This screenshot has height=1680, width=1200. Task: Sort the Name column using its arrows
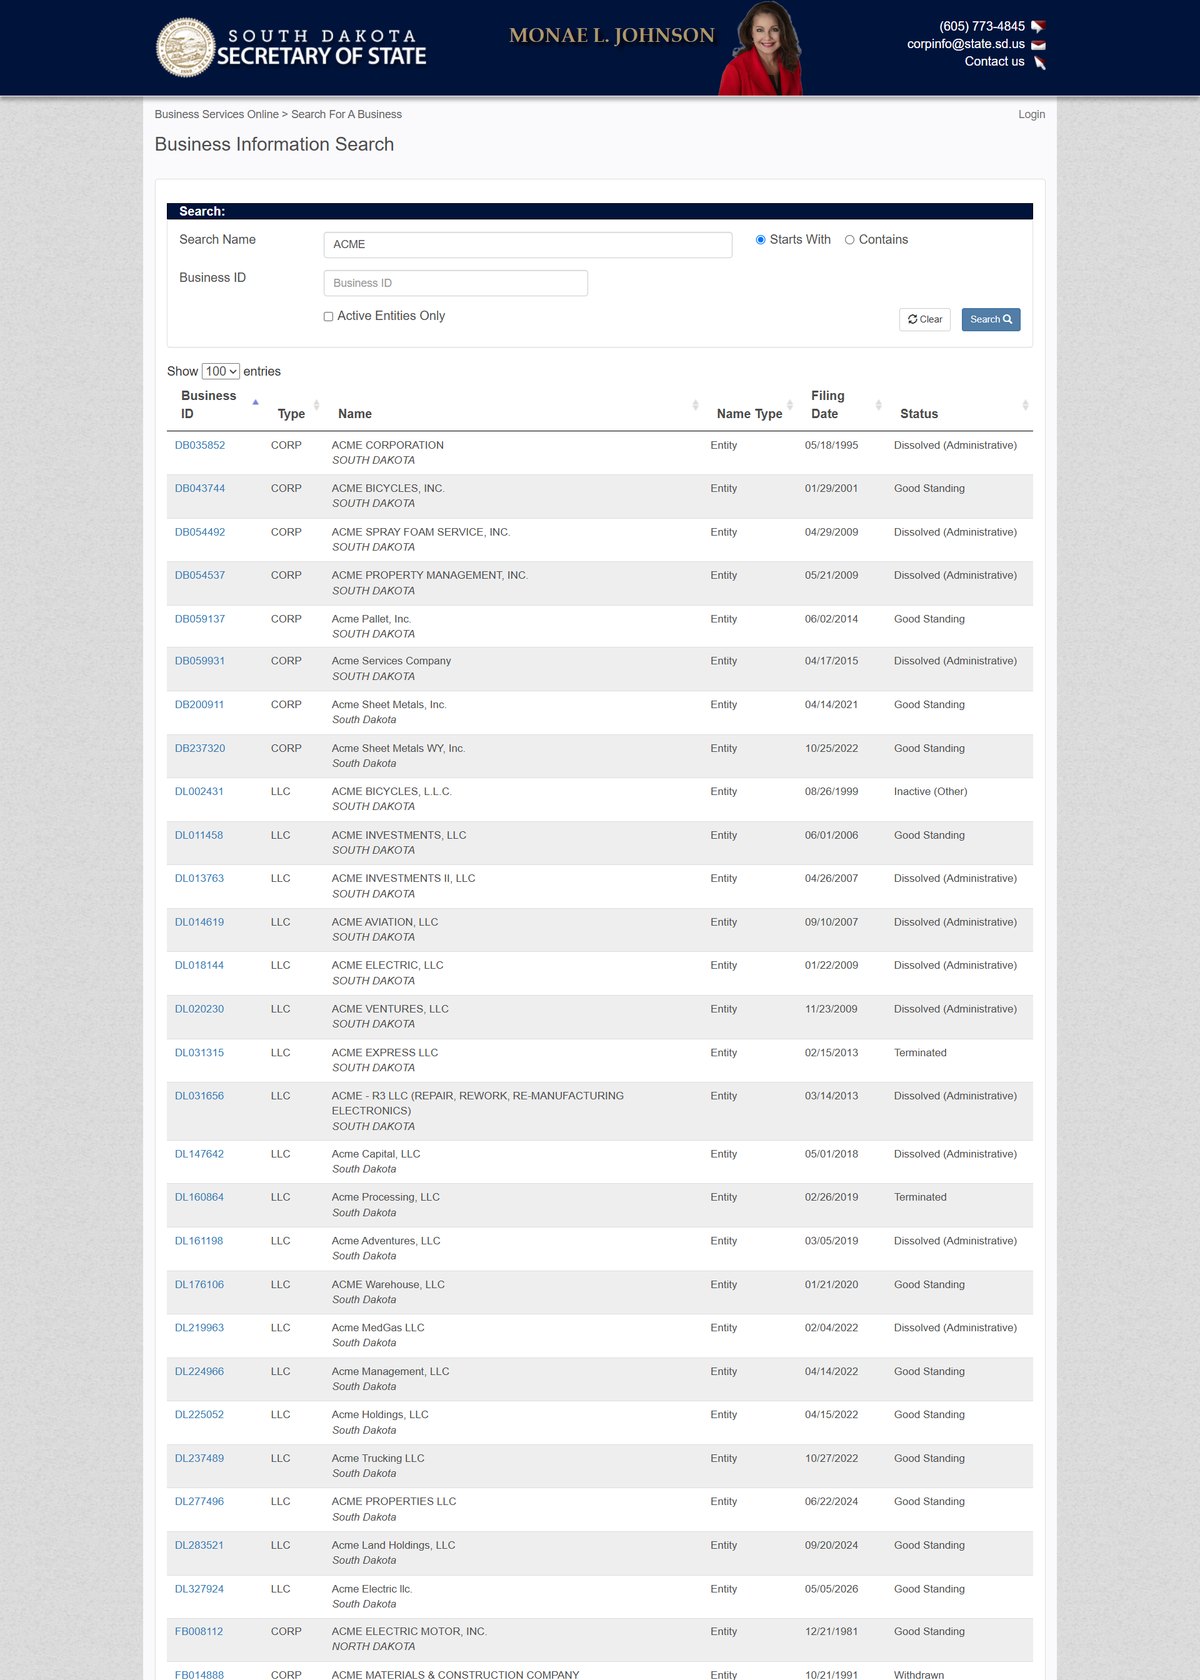[695, 405]
